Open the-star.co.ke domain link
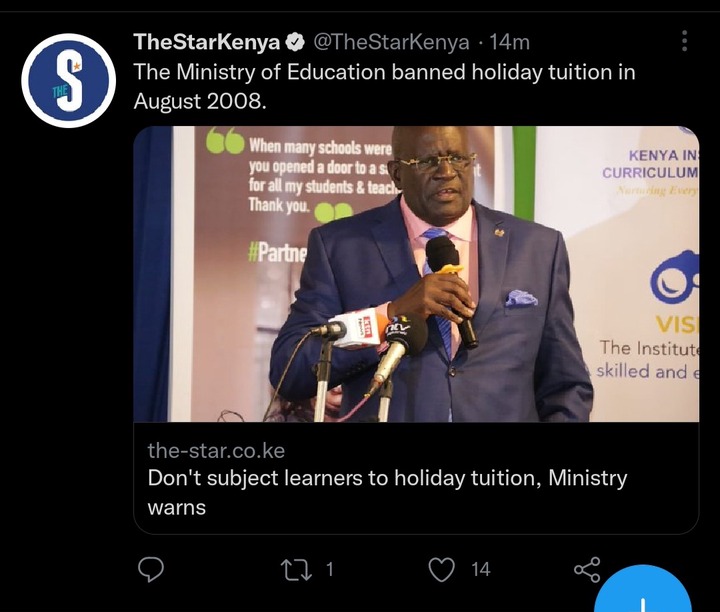Viewport: 720px width, 612px height. pyautogui.click(x=216, y=451)
